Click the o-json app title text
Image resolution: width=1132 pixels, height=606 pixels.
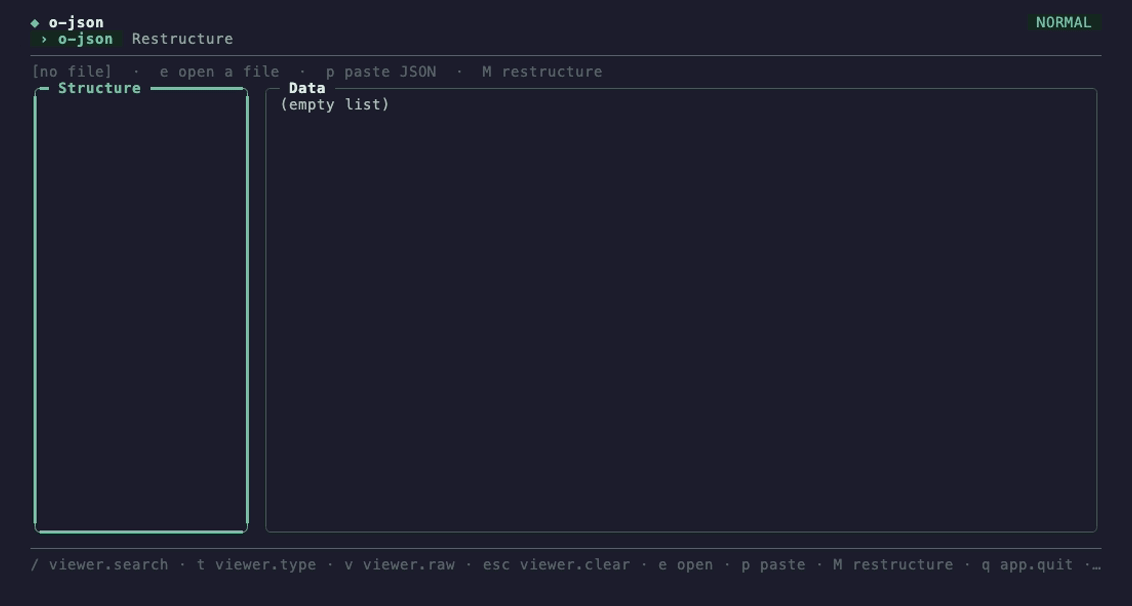[76, 22]
